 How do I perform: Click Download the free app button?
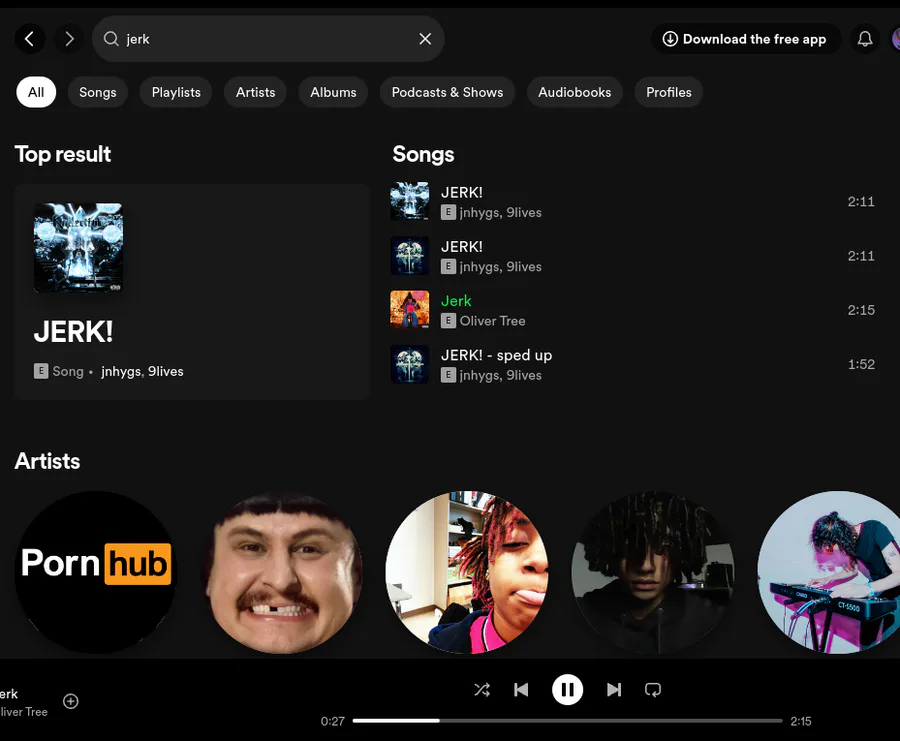[x=745, y=39]
